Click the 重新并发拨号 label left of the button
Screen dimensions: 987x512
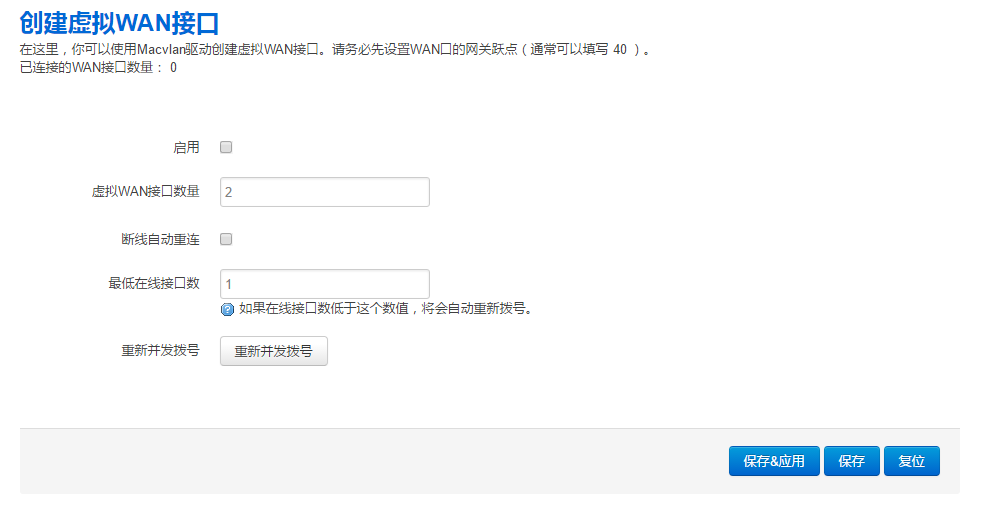(161, 350)
